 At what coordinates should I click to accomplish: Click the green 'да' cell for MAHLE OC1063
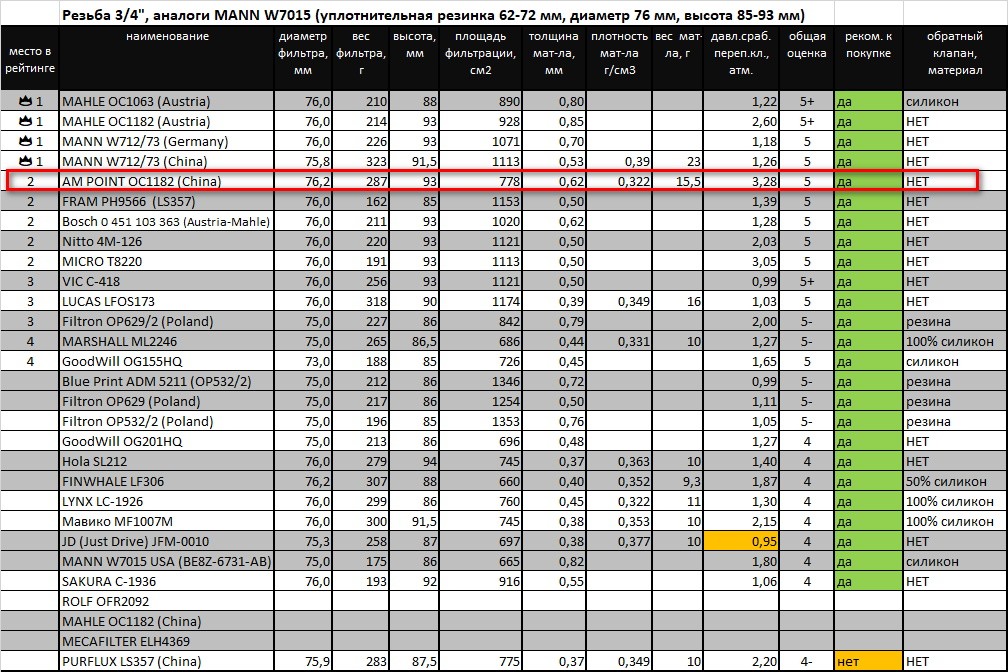(x=867, y=101)
